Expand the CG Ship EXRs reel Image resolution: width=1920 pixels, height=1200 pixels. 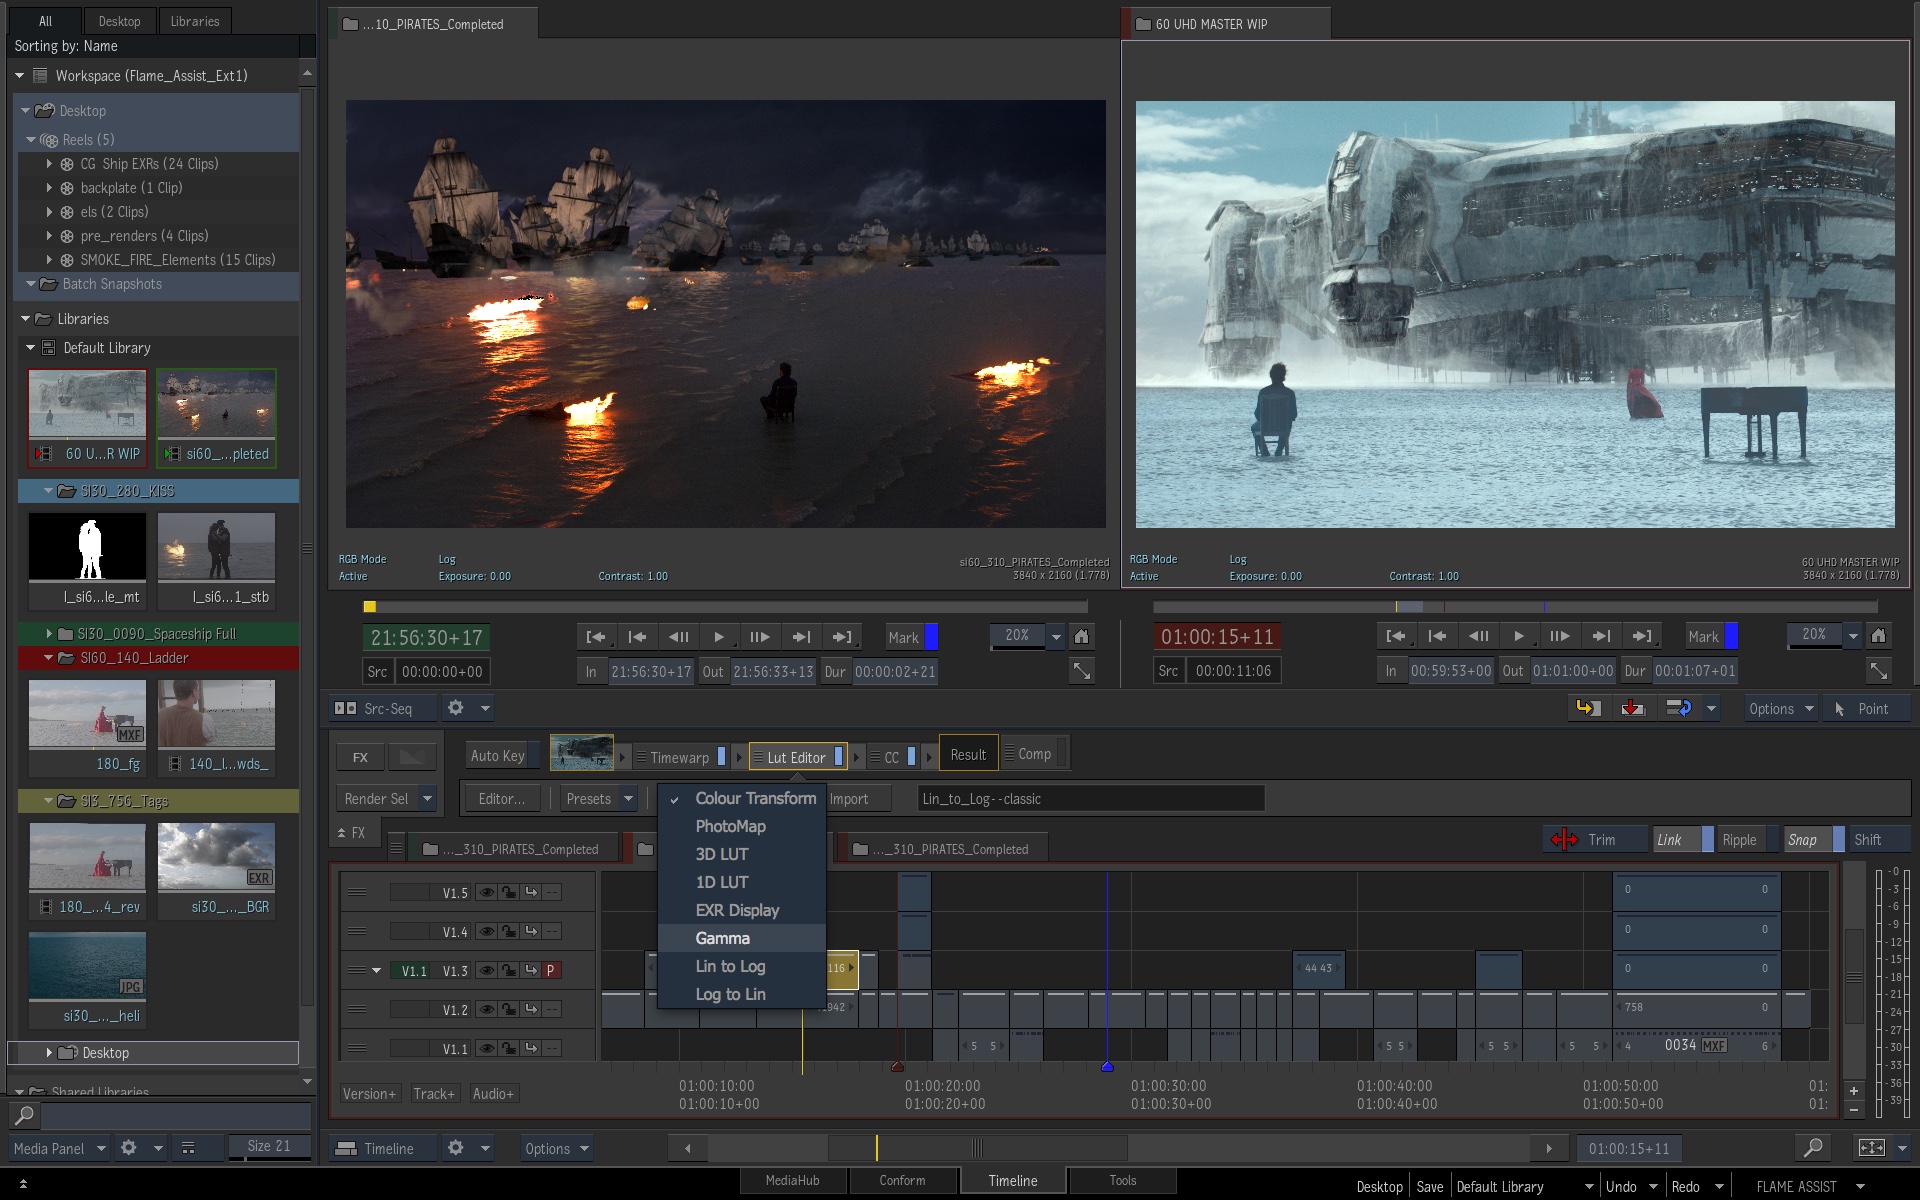click(x=49, y=163)
